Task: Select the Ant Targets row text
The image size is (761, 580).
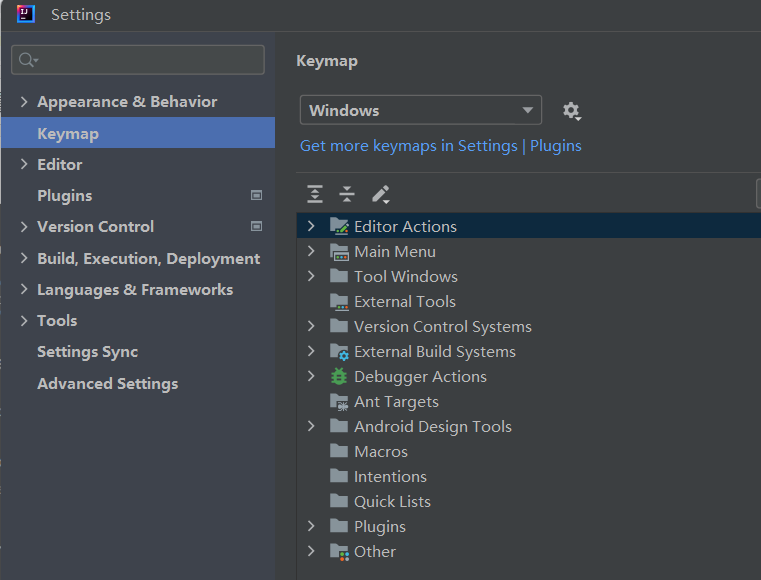Action: (397, 402)
